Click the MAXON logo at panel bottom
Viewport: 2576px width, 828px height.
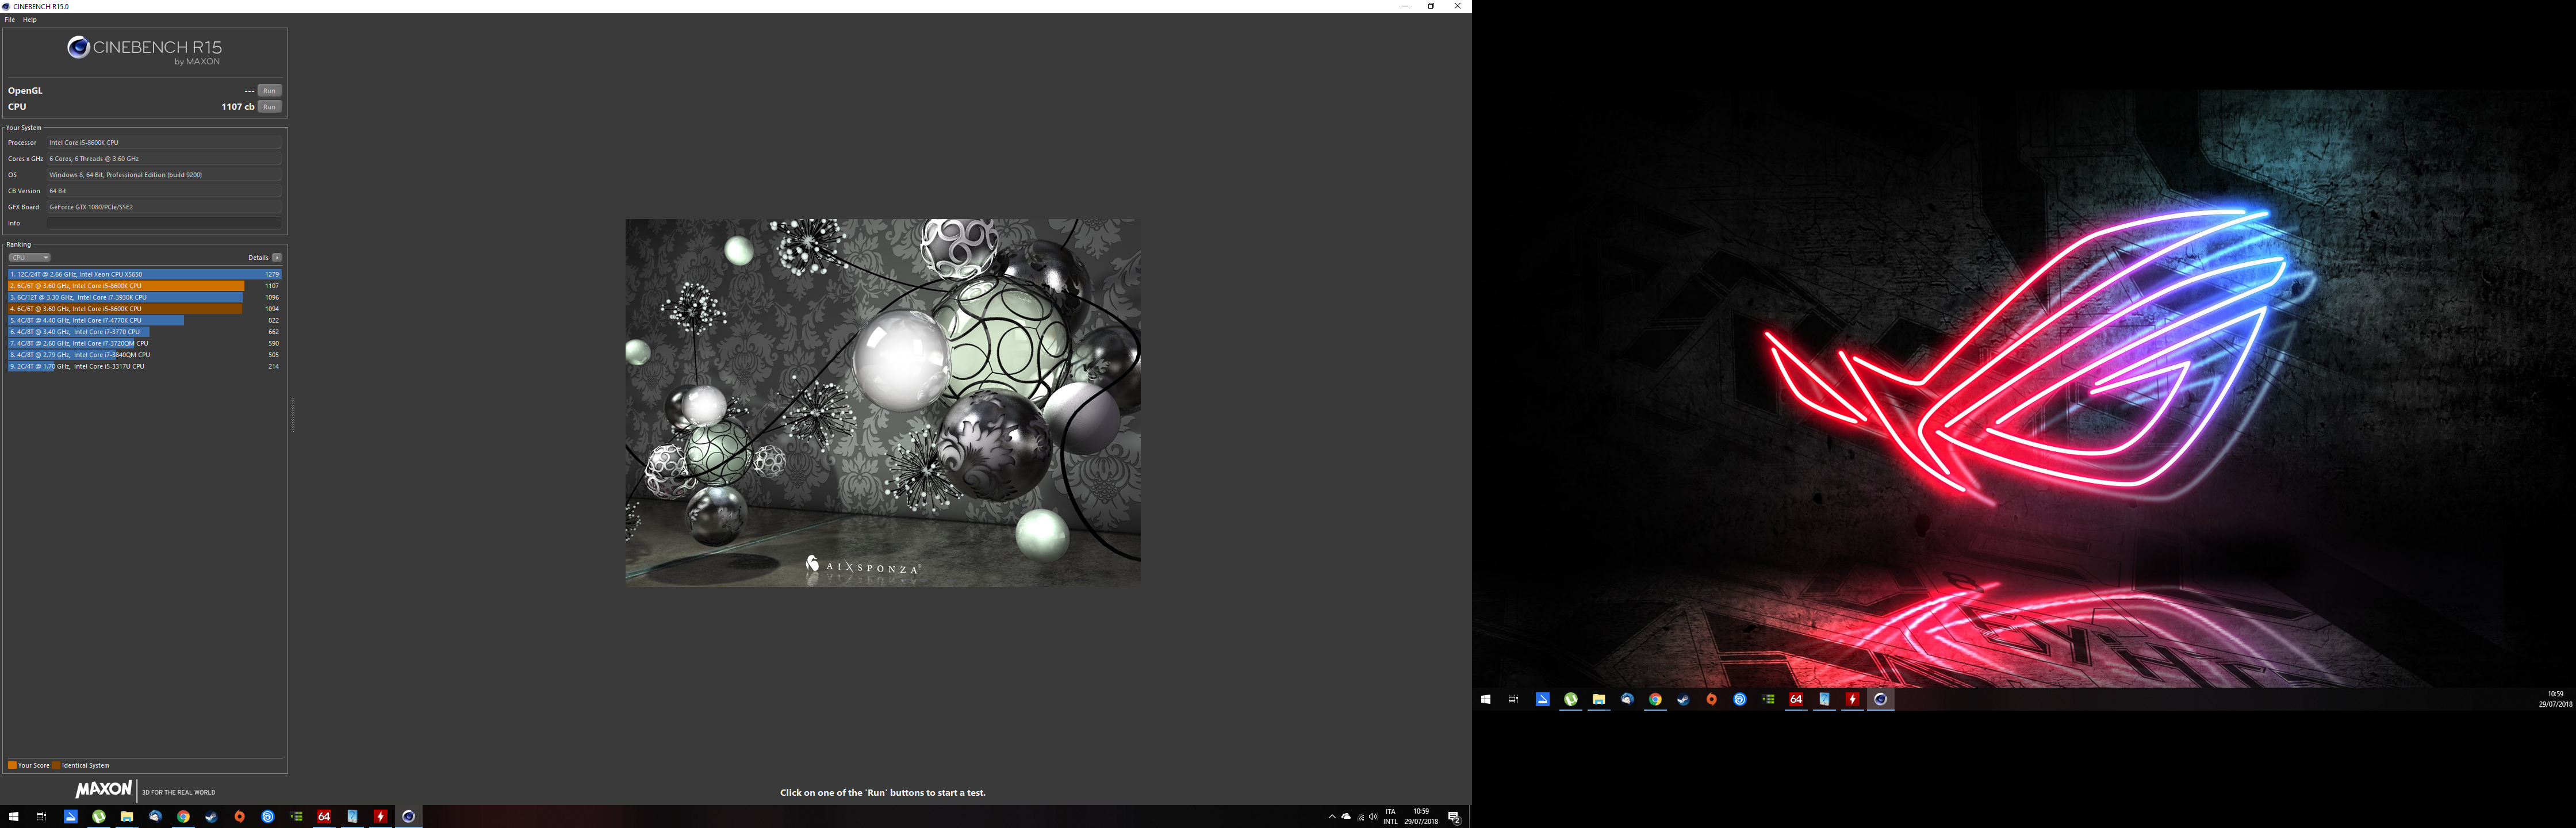(x=104, y=789)
